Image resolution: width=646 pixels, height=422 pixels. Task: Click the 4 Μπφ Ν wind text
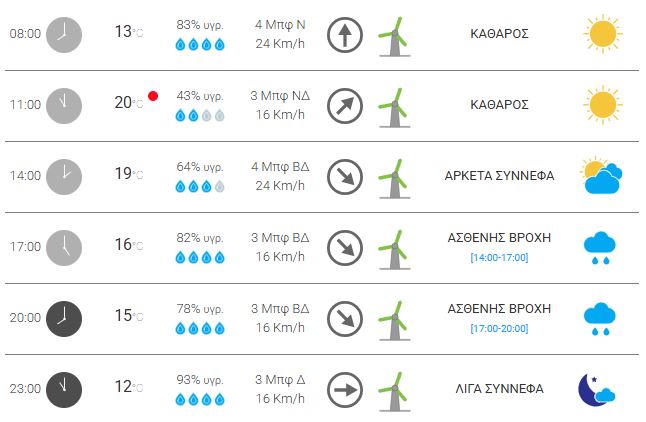[x=279, y=24]
